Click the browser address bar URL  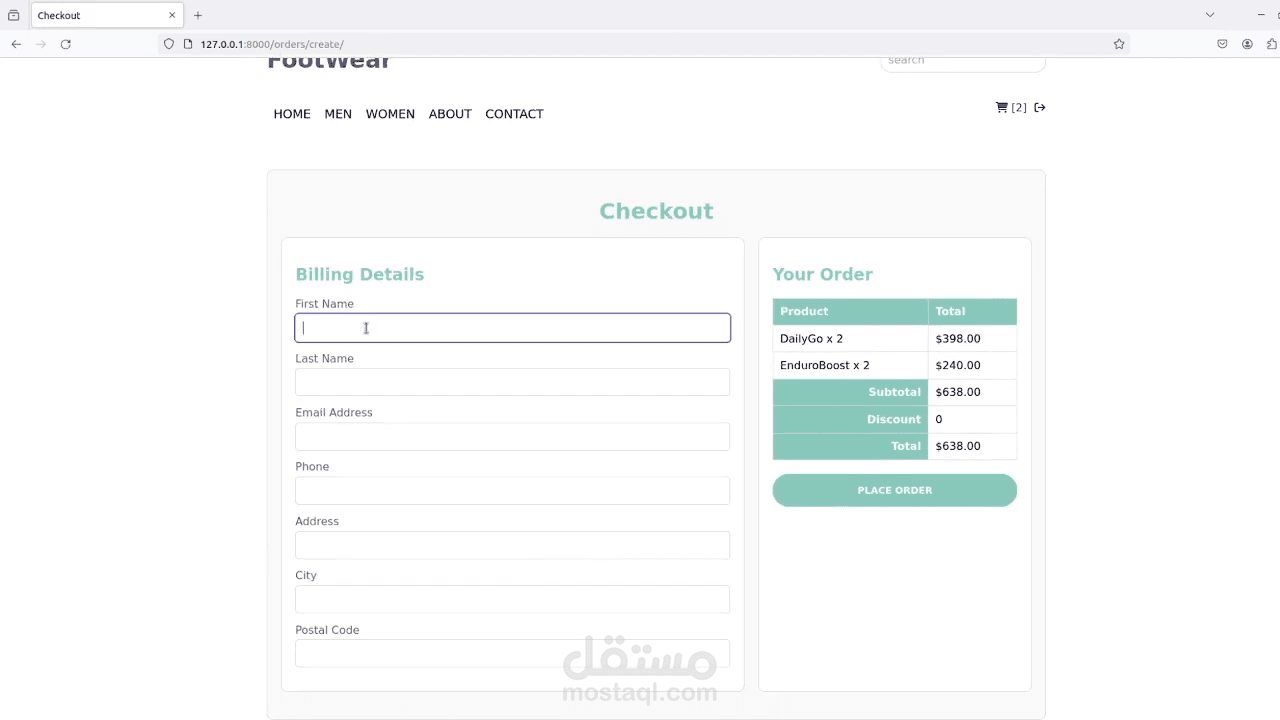[272, 44]
